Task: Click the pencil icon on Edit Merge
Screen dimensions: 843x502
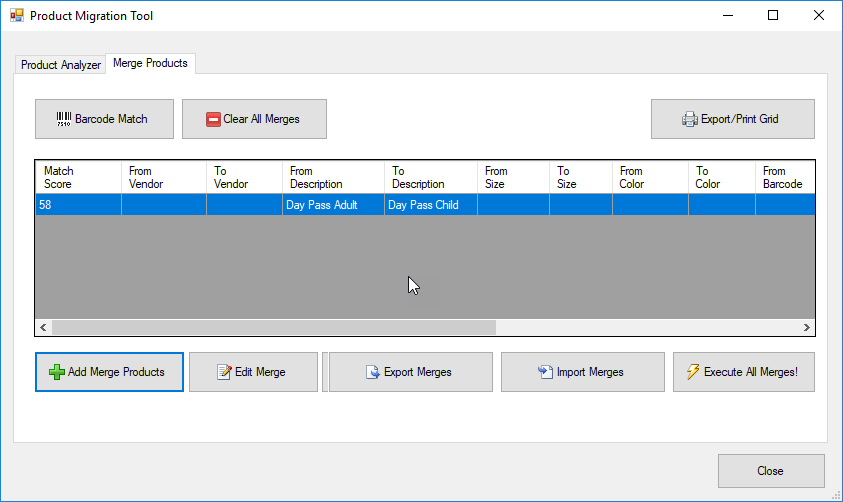Action: coord(224,372)
